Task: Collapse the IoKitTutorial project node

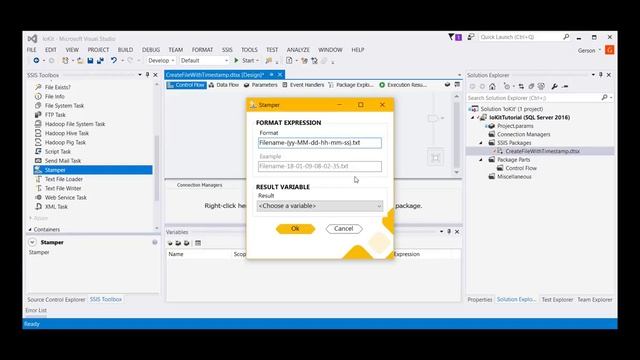Action: pyautogui.click(x=473, y=118)
